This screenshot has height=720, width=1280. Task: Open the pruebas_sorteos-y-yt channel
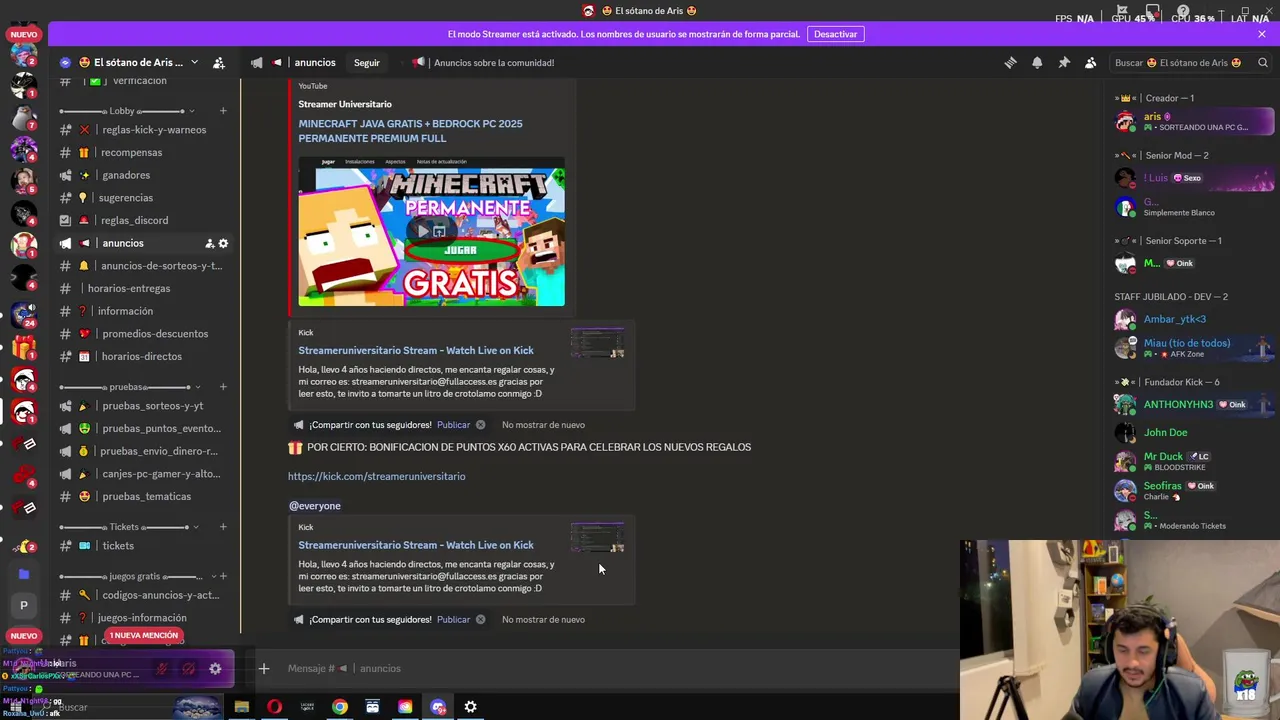click(x=143, y=406)
